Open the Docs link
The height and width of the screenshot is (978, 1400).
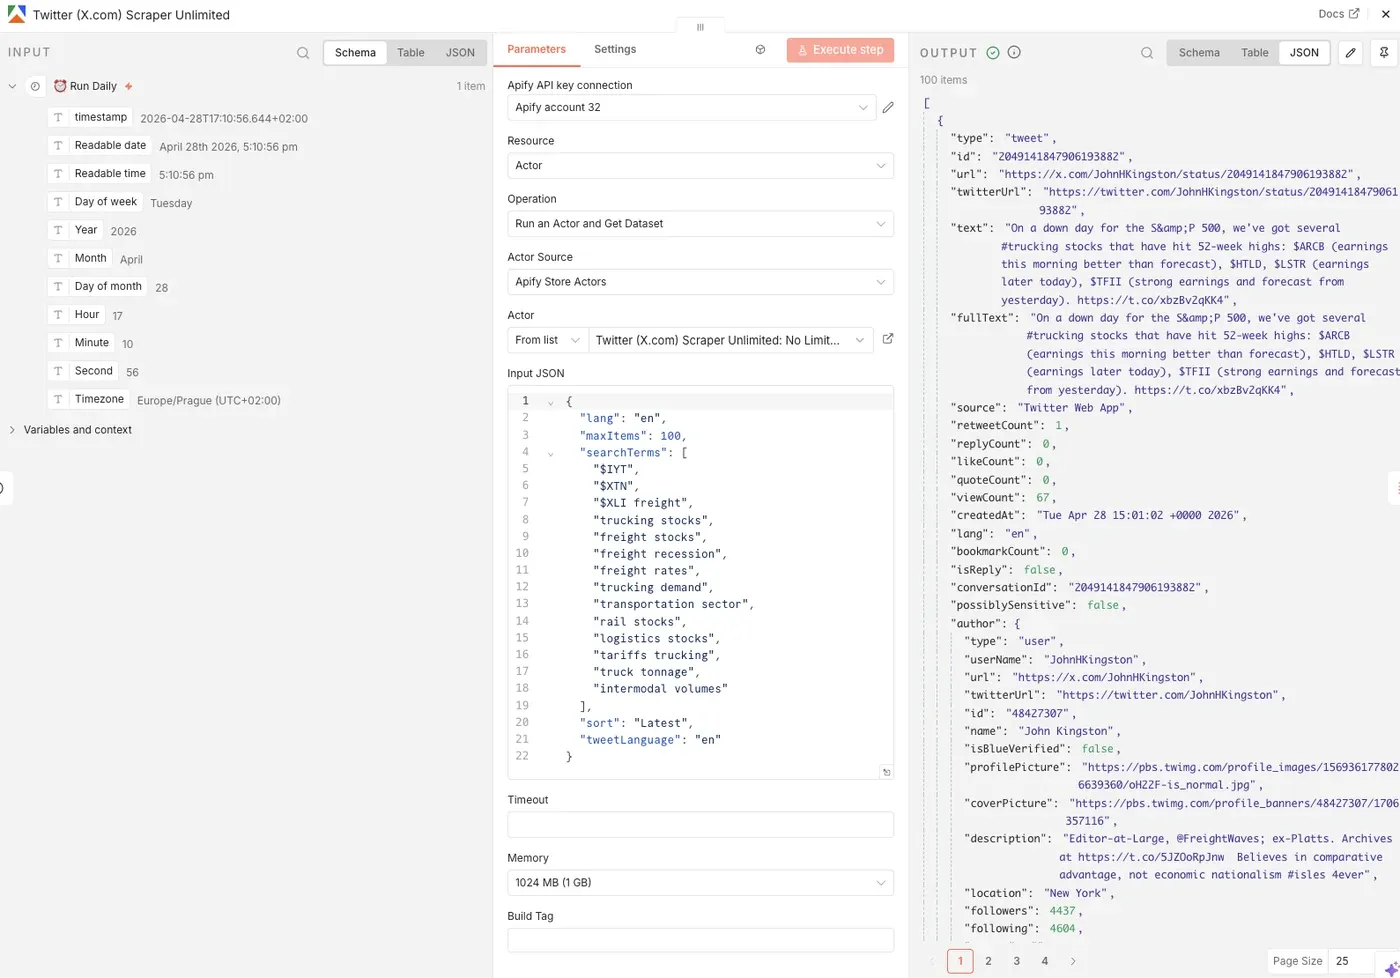tap(1339, 14)
